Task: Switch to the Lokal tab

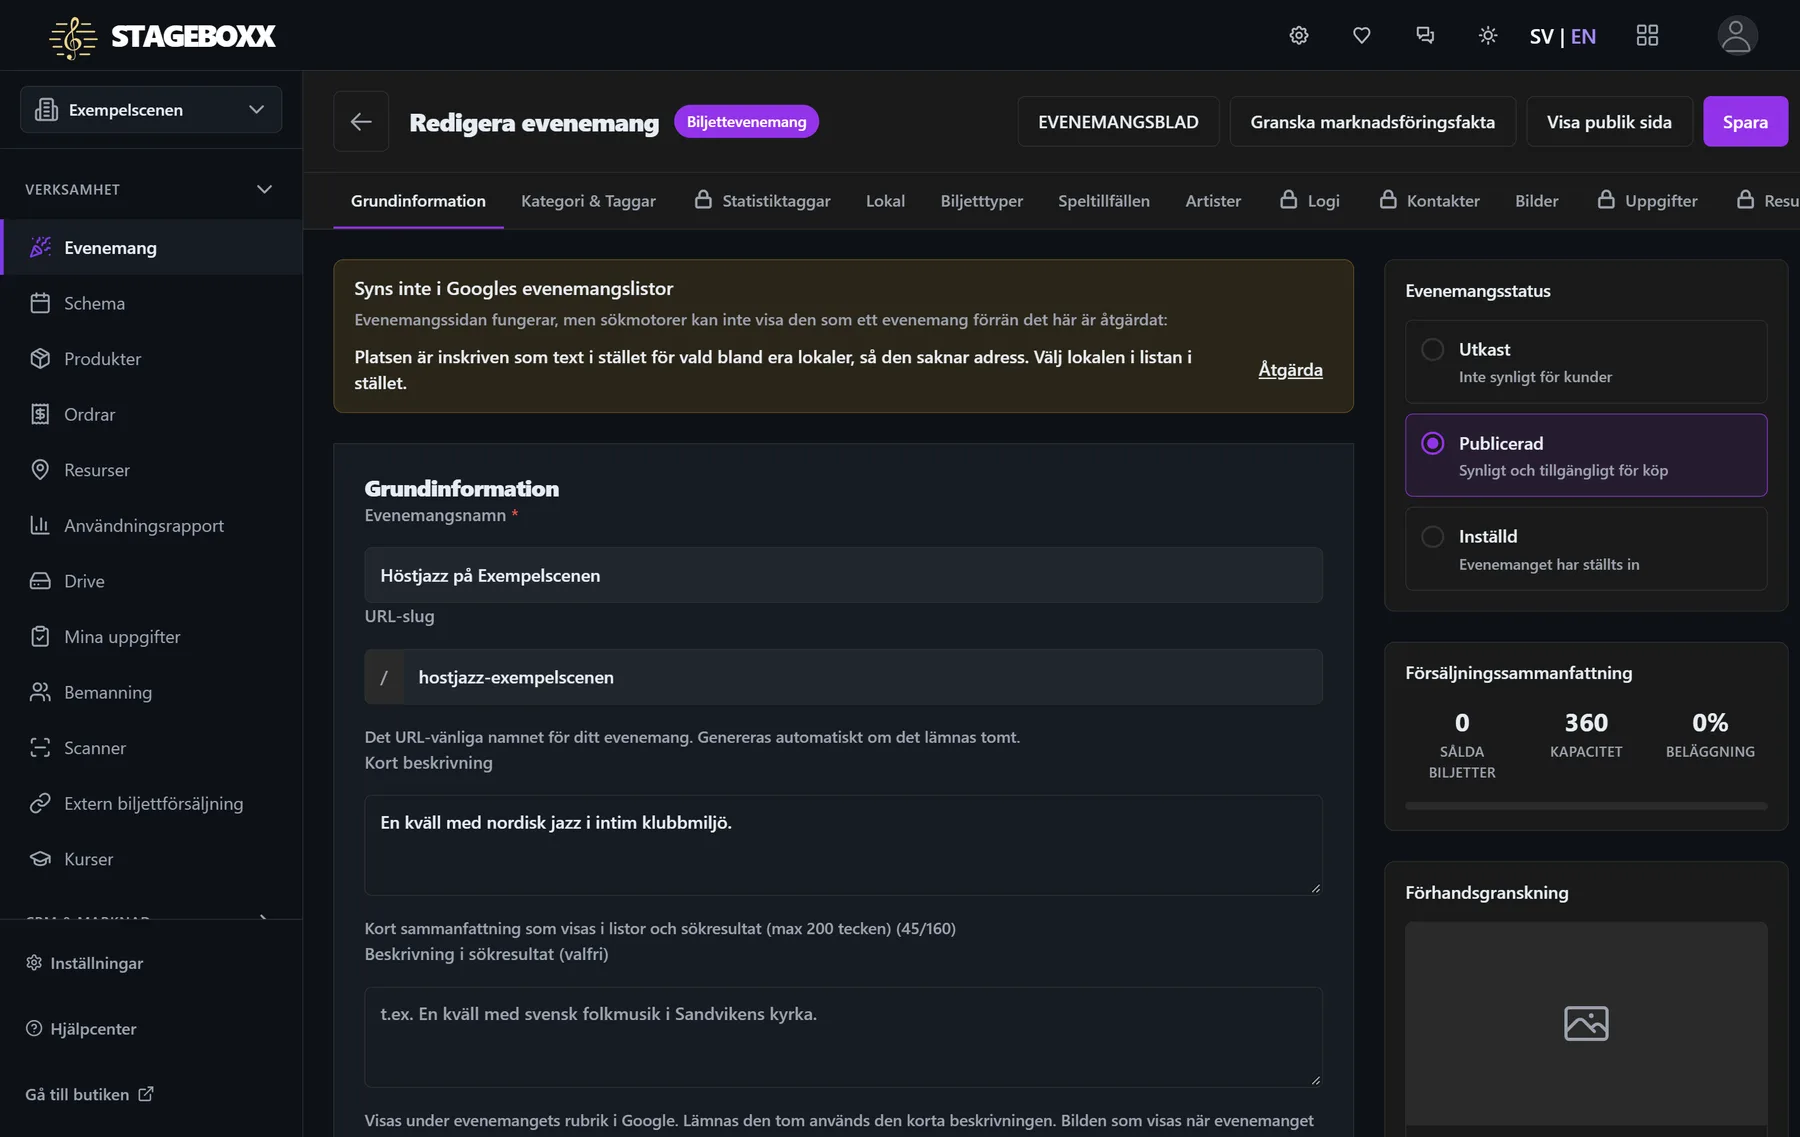Action: 885,201
